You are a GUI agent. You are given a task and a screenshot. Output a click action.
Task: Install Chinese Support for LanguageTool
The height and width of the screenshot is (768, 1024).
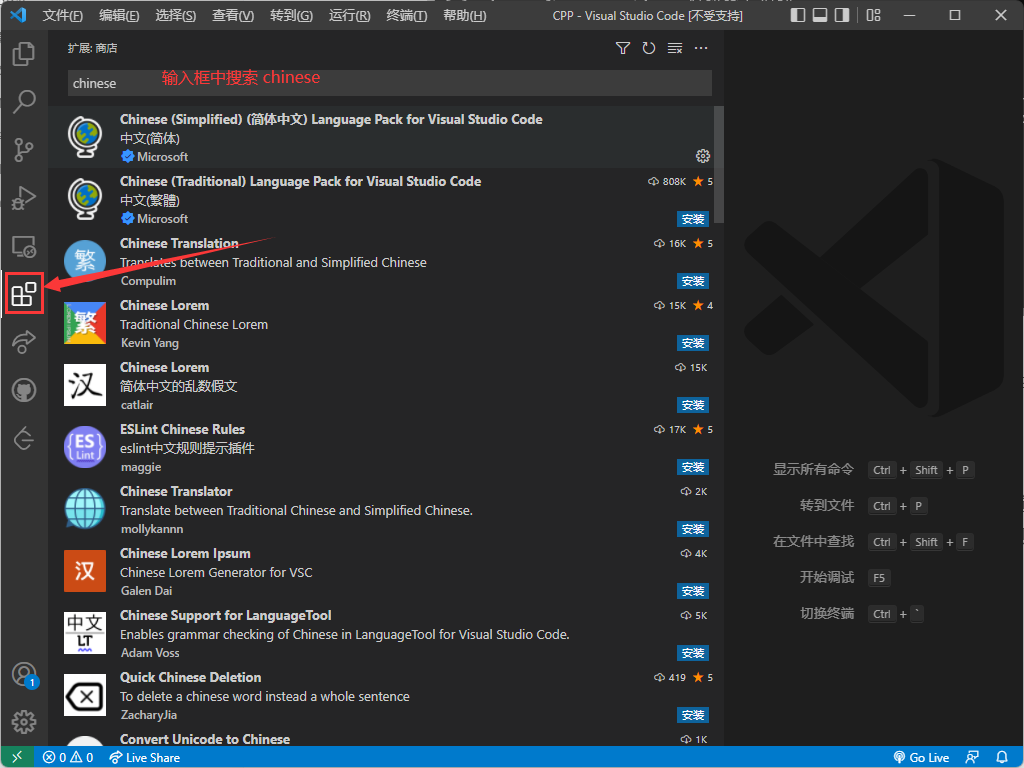tap(693, 653)
